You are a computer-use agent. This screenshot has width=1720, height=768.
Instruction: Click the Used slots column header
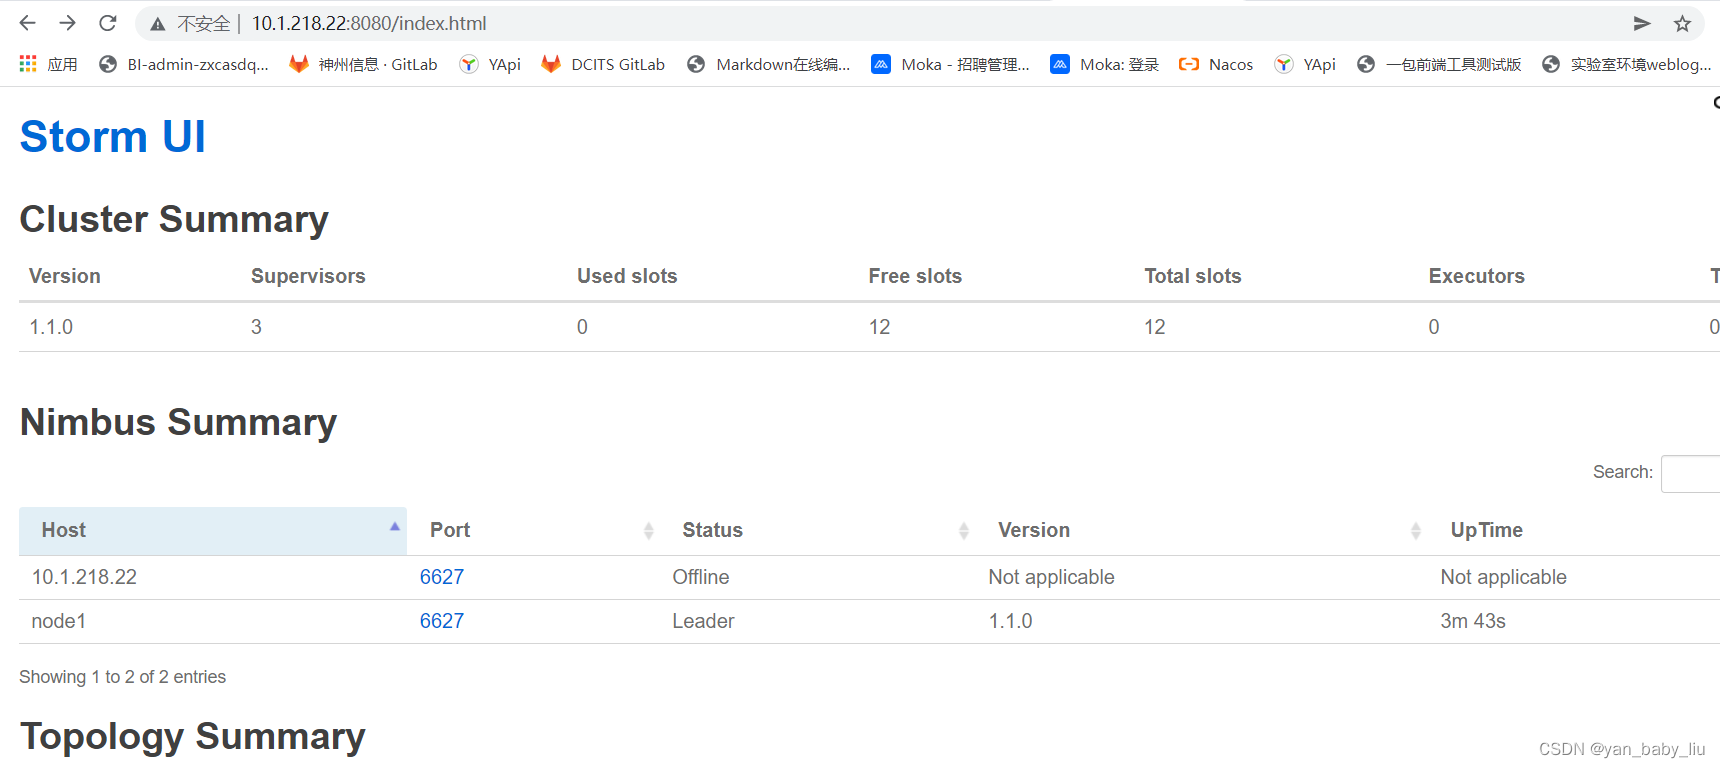627,276
